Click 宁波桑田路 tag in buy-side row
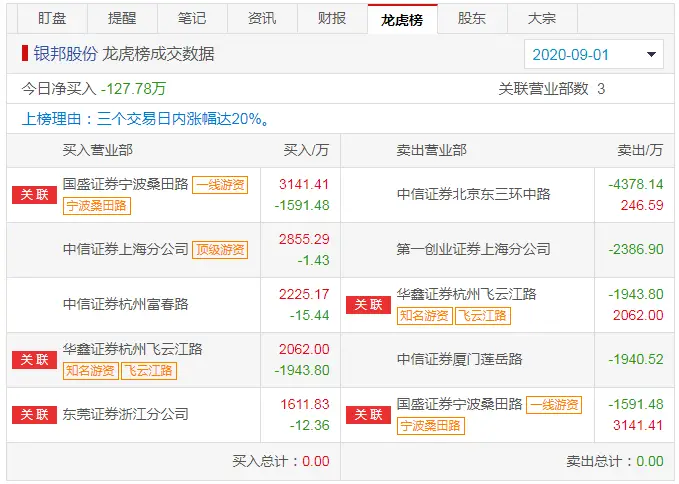The height and width of the screenshot is (484, 679). click(x=97, y=206)
